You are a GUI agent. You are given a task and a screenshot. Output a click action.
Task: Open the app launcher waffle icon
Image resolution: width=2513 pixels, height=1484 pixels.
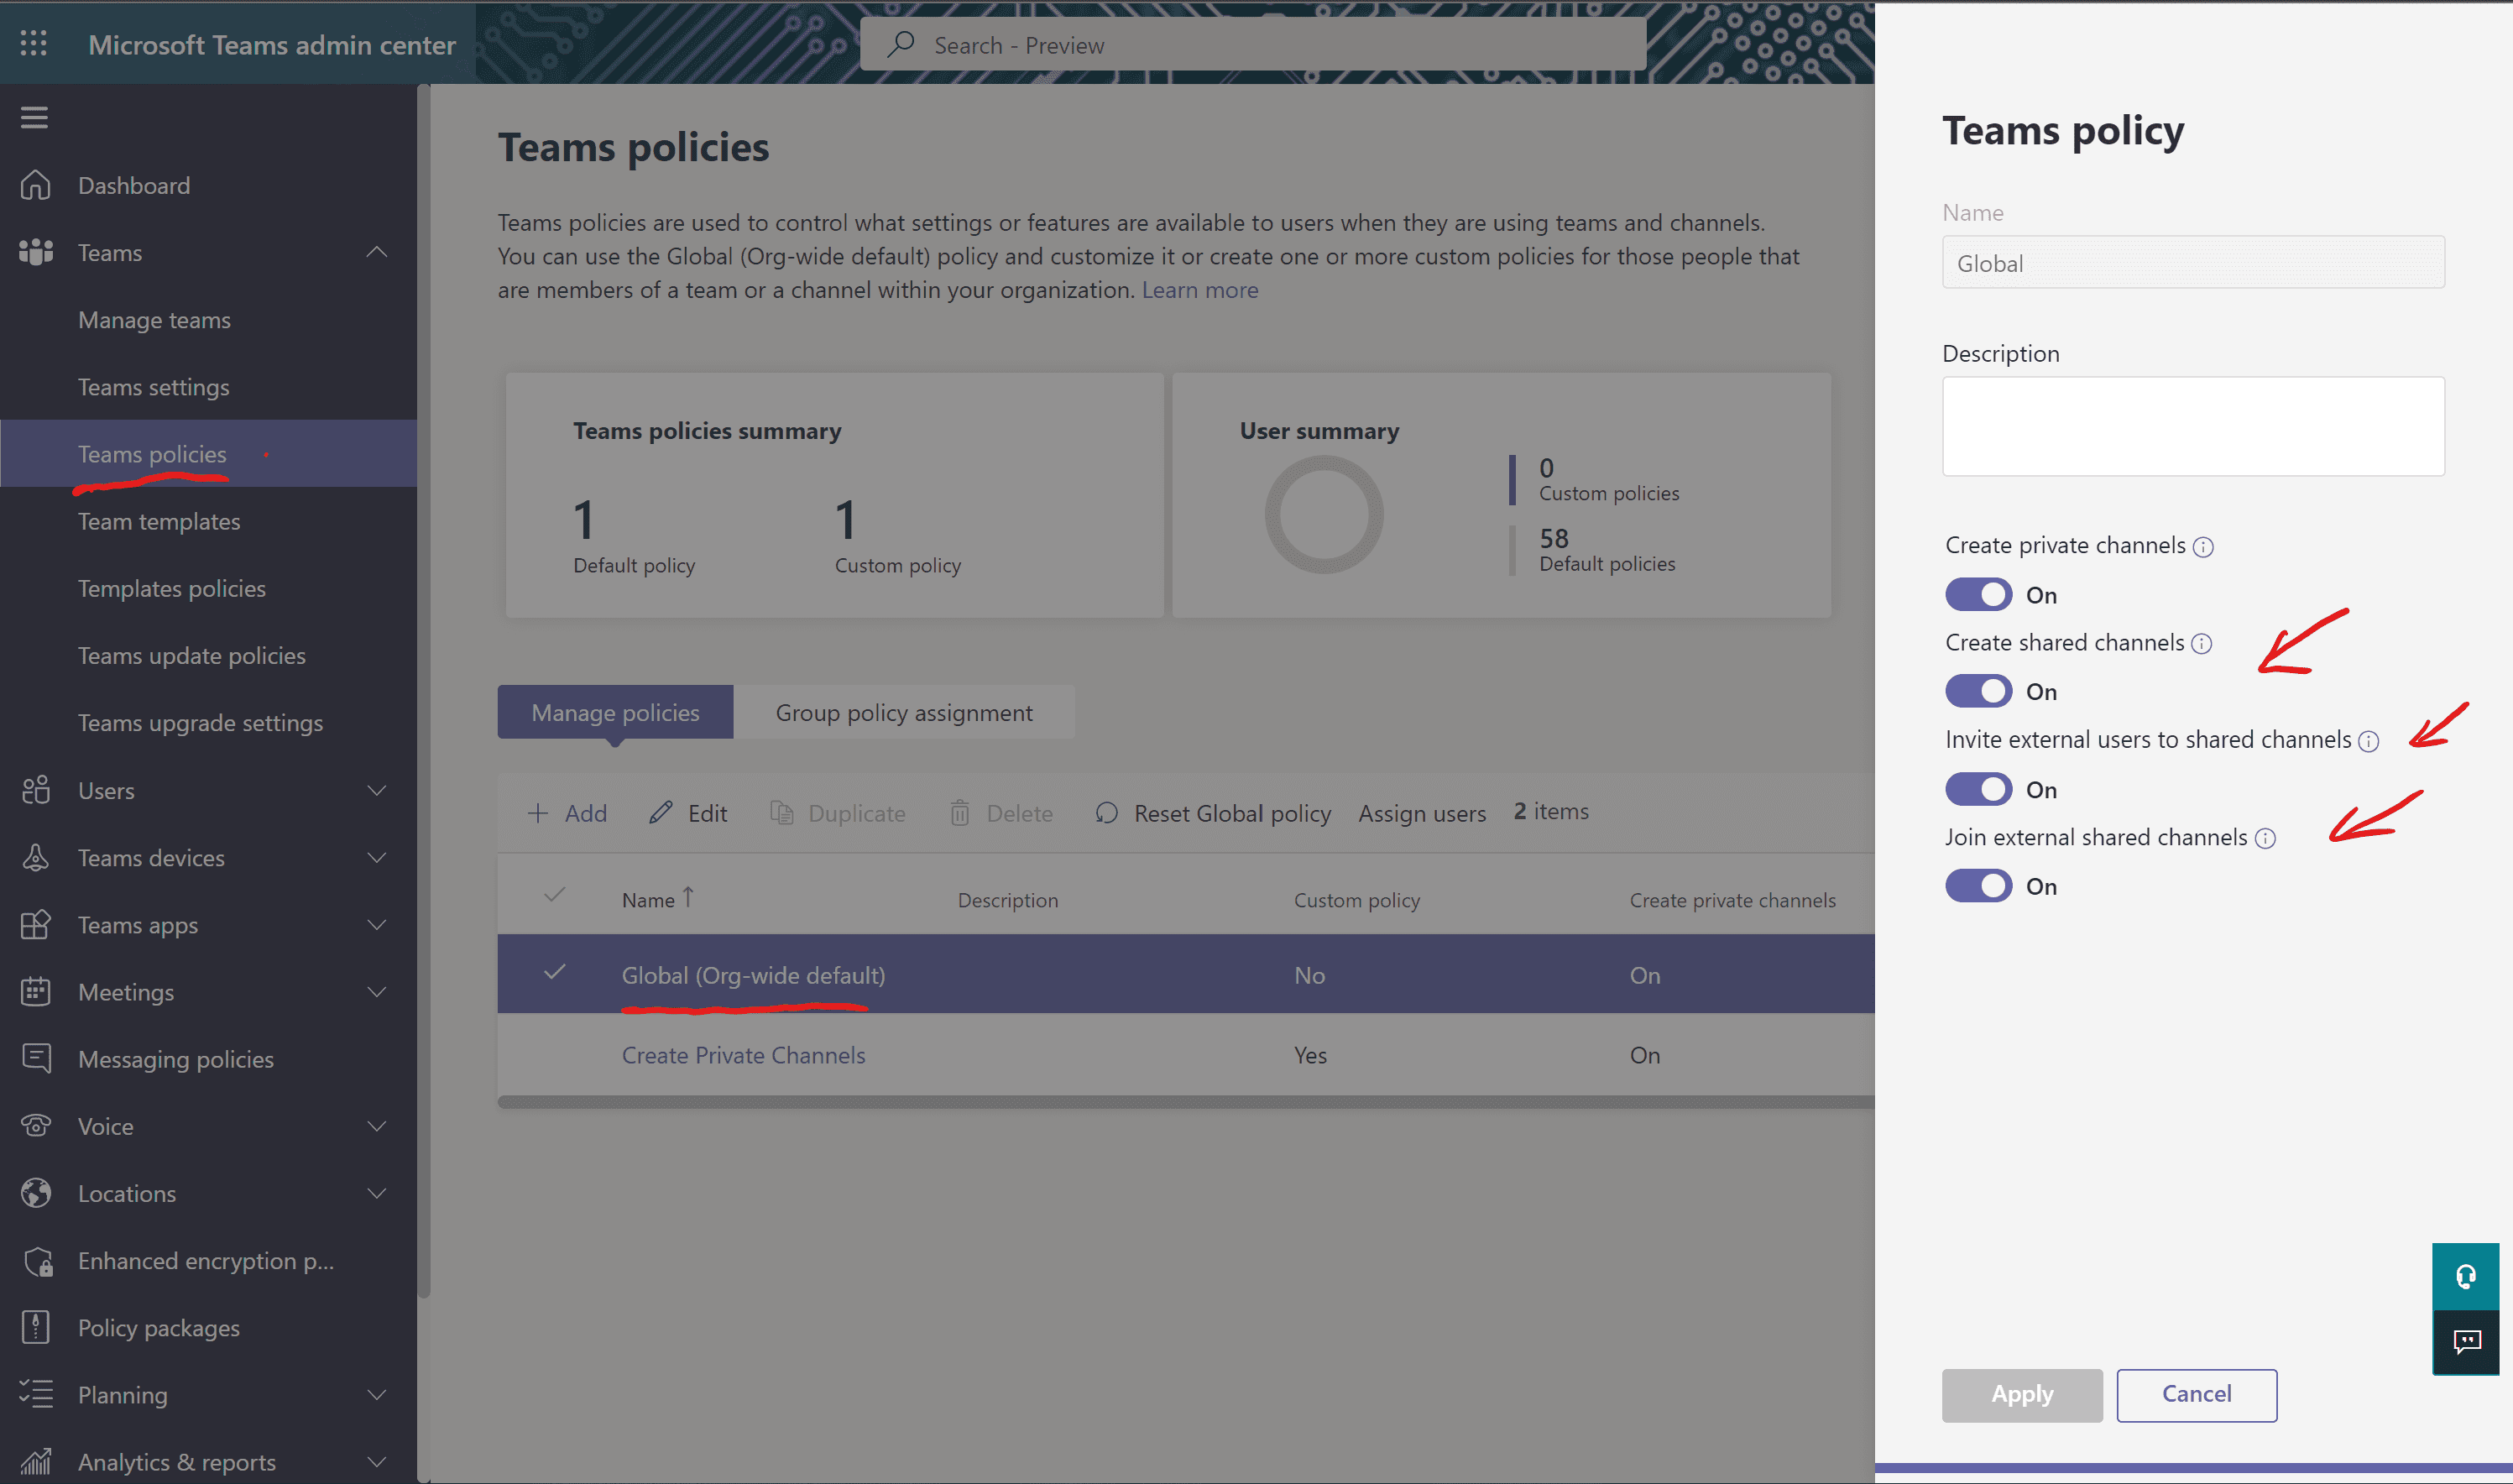[x=34, y=44]
